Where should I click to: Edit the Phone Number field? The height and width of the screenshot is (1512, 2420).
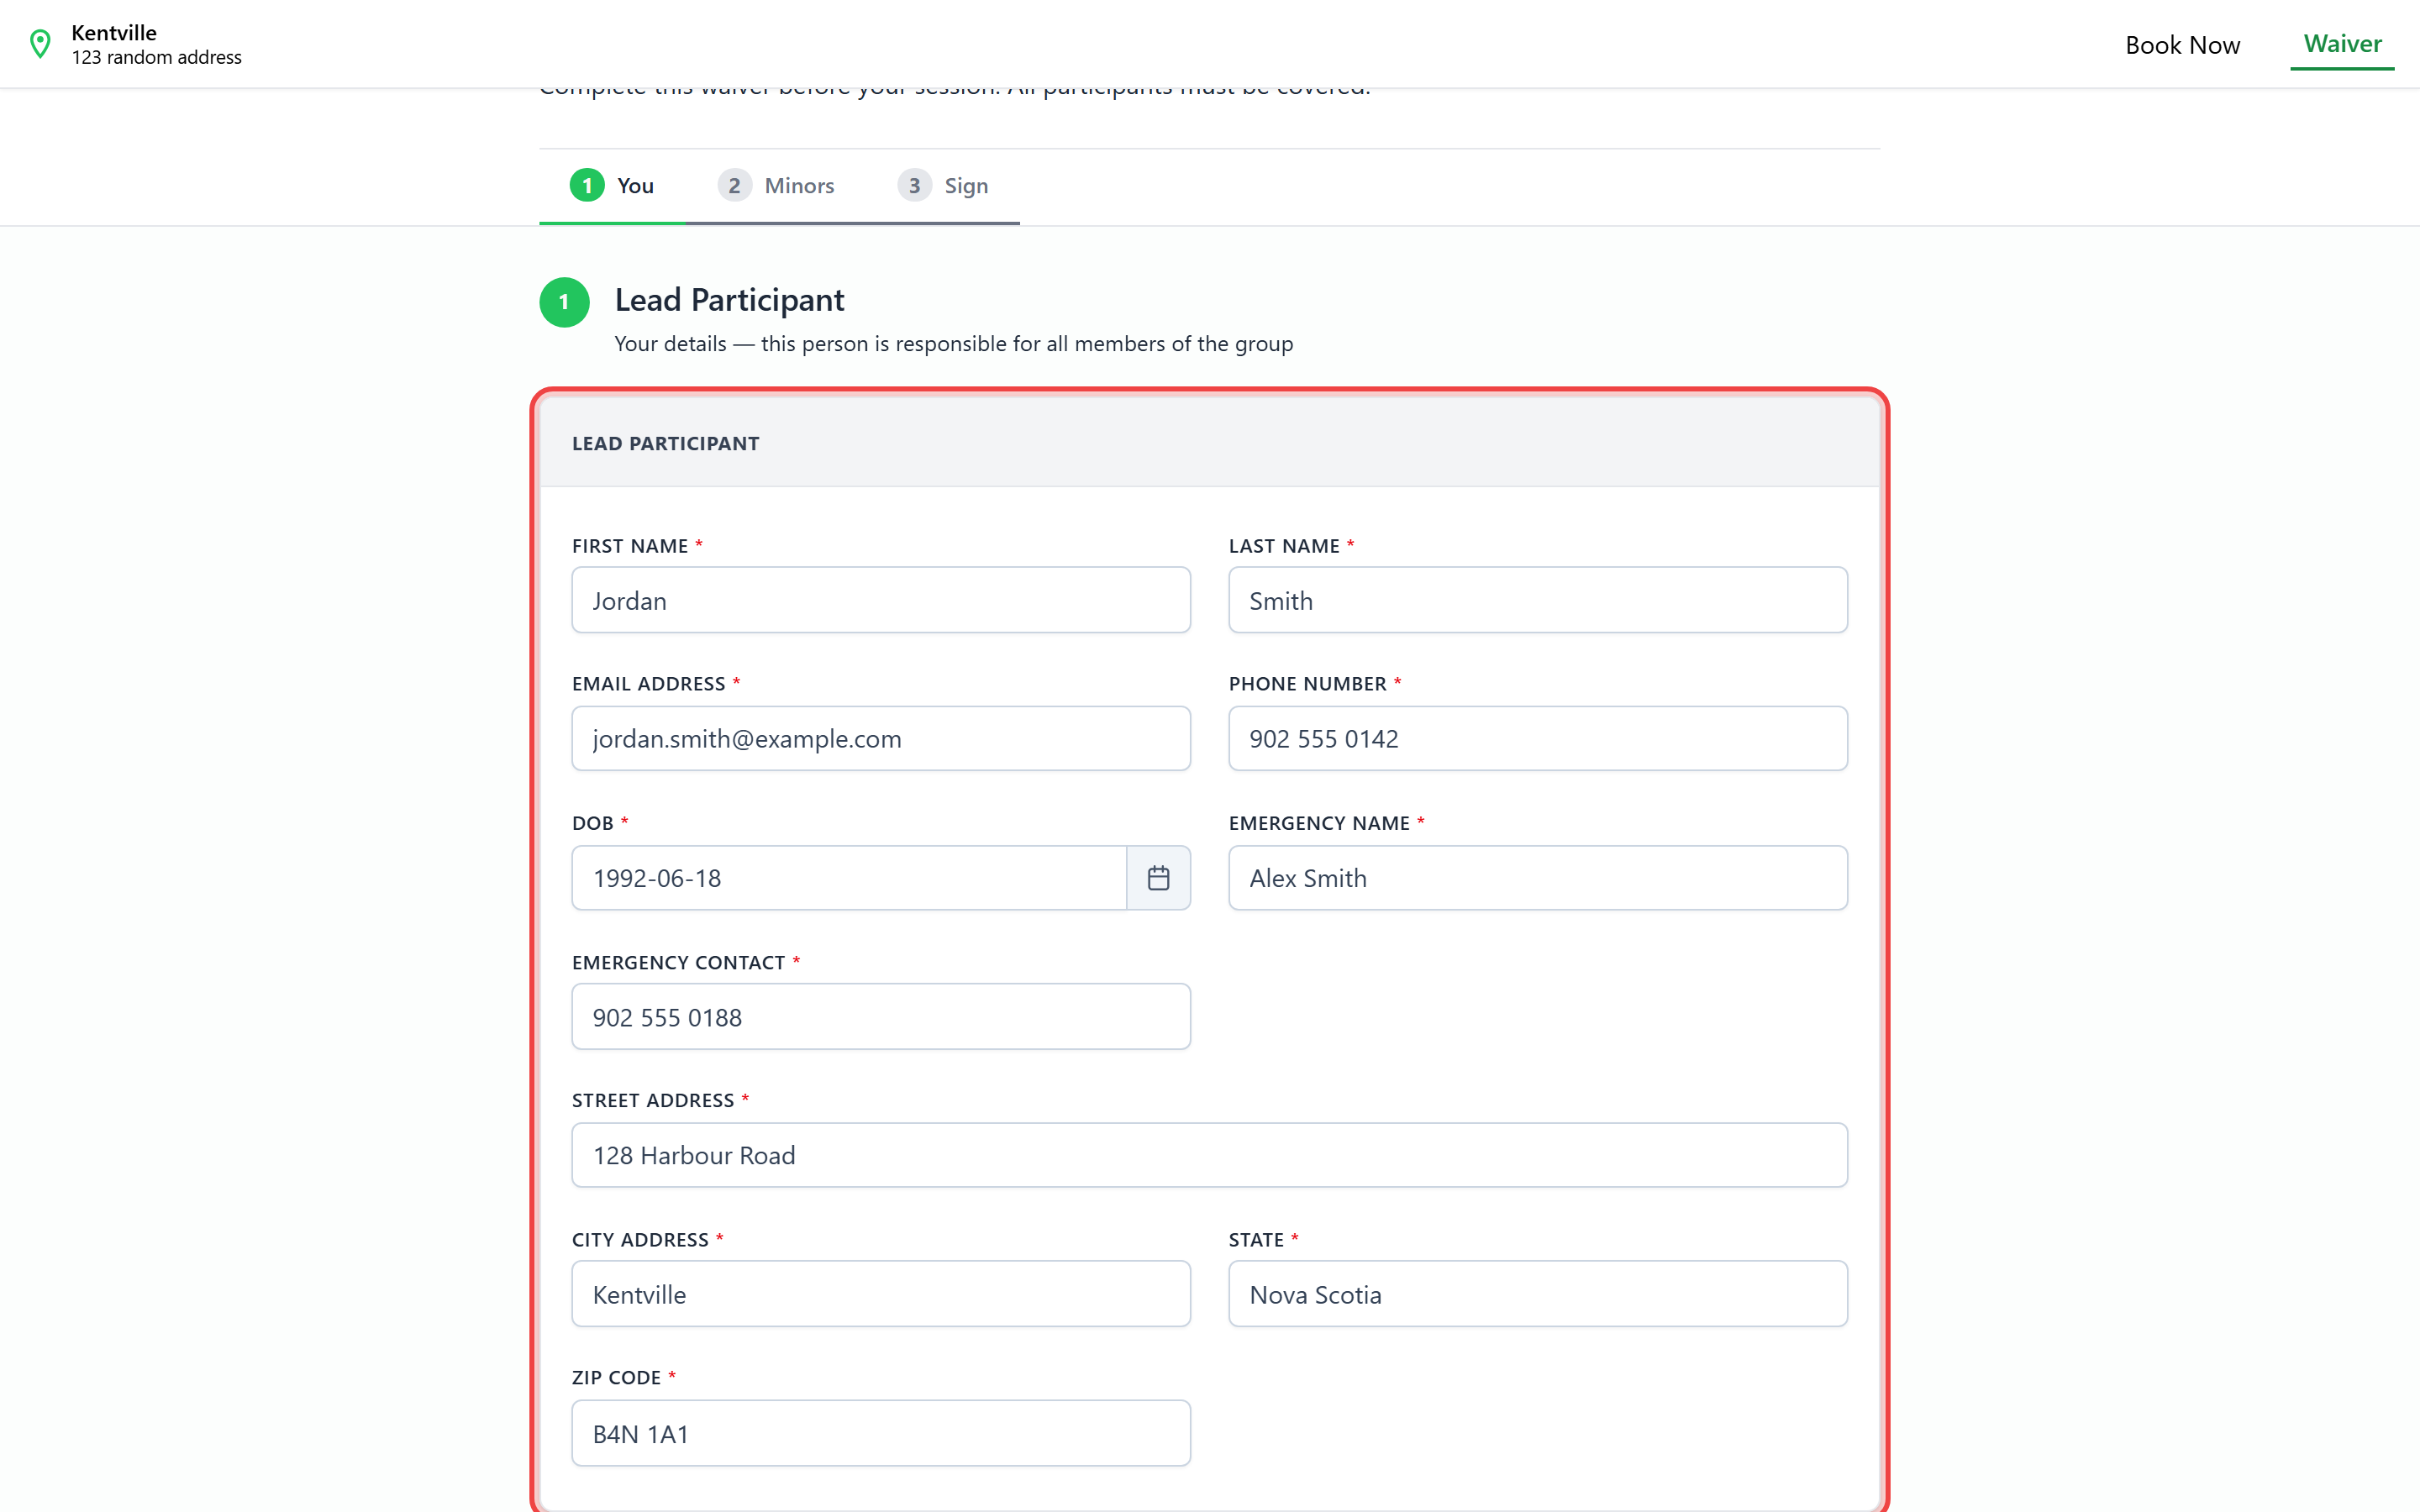pyautogui.click(x=1538, y=738)
